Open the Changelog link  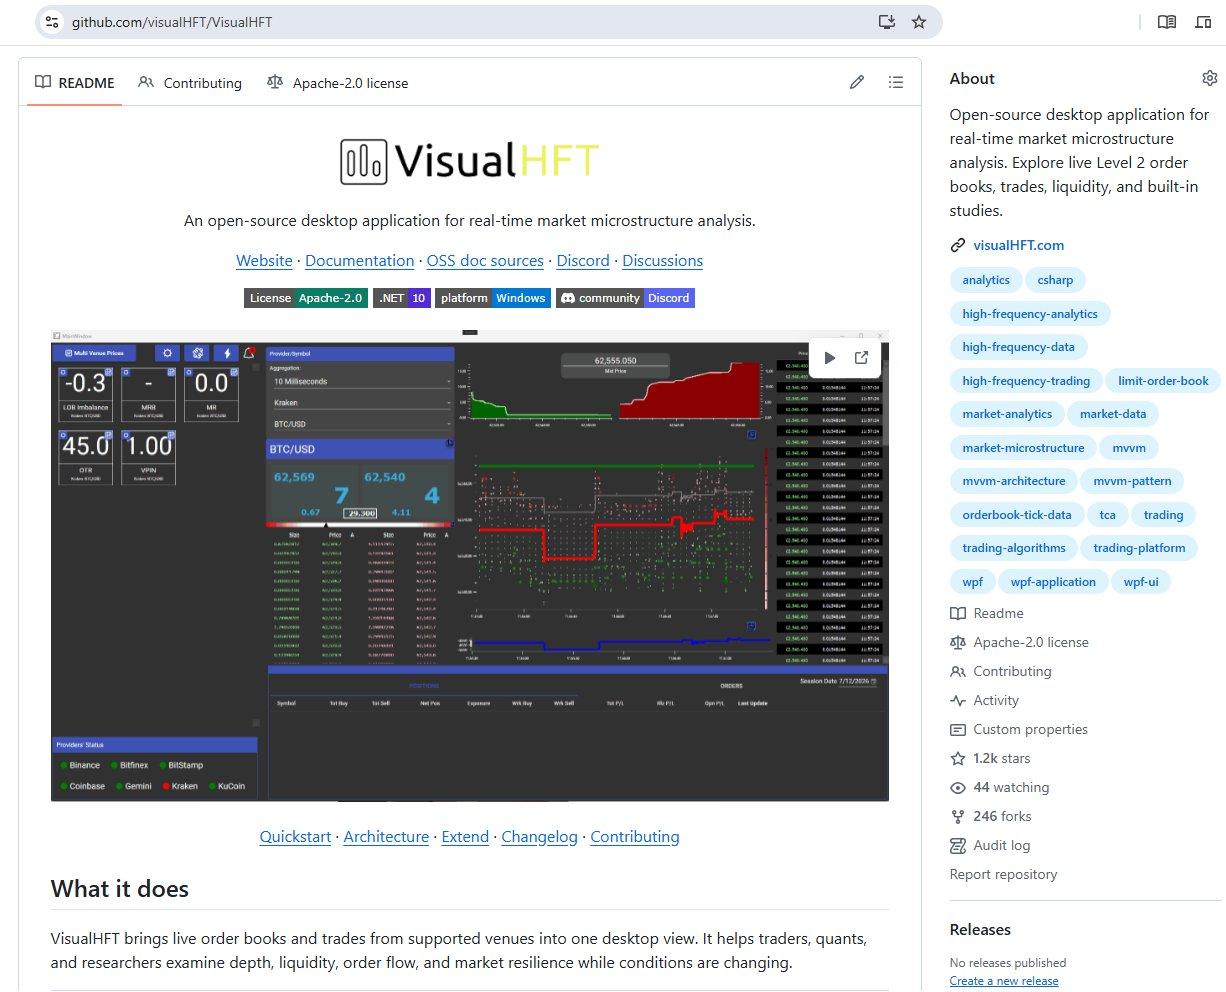pyautogui.click(x=539, y=836)
